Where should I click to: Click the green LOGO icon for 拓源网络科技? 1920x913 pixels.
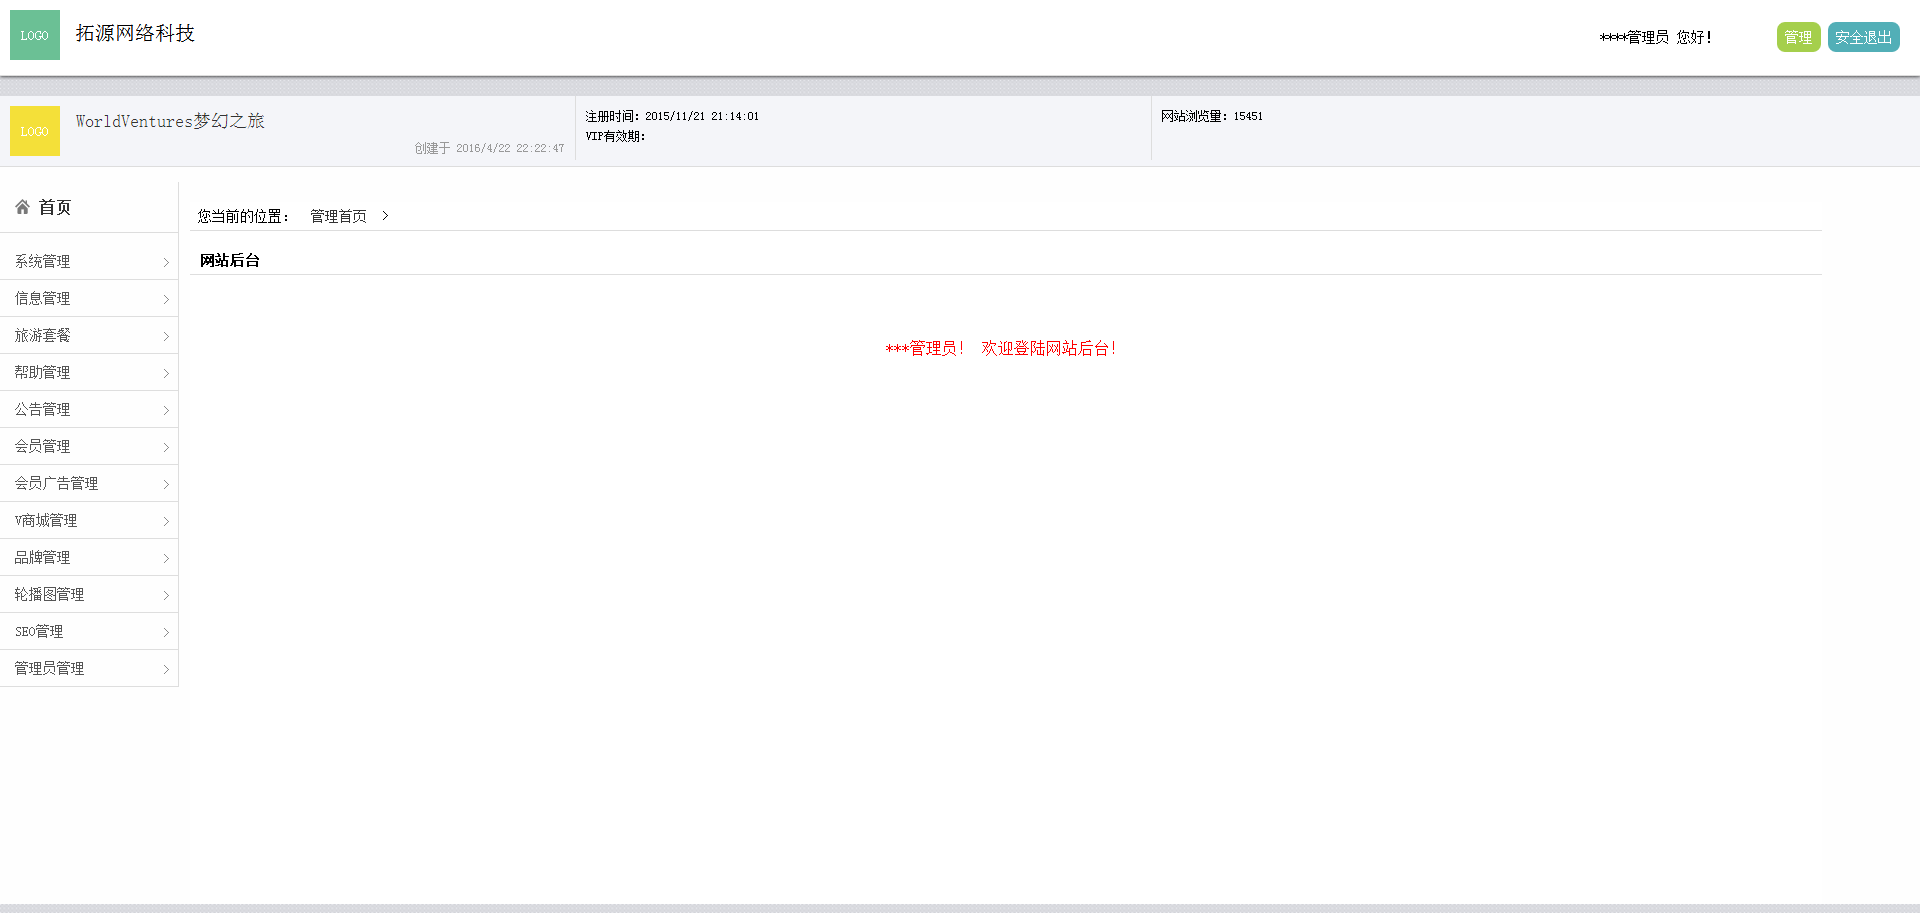click(35, 35)
